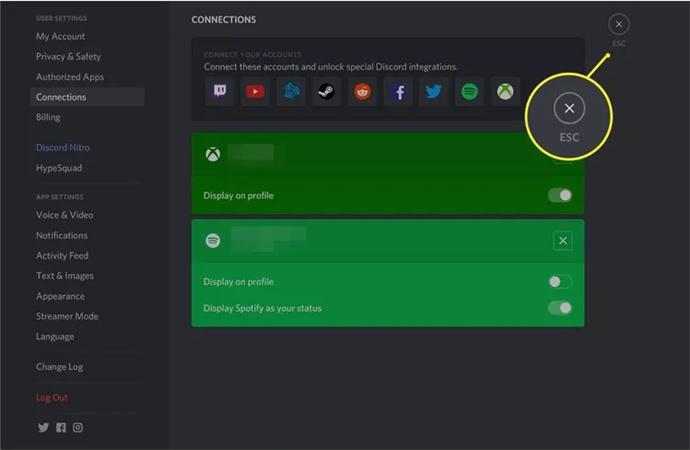
Task: Connect a Facebook account
Action: (398, 91)
